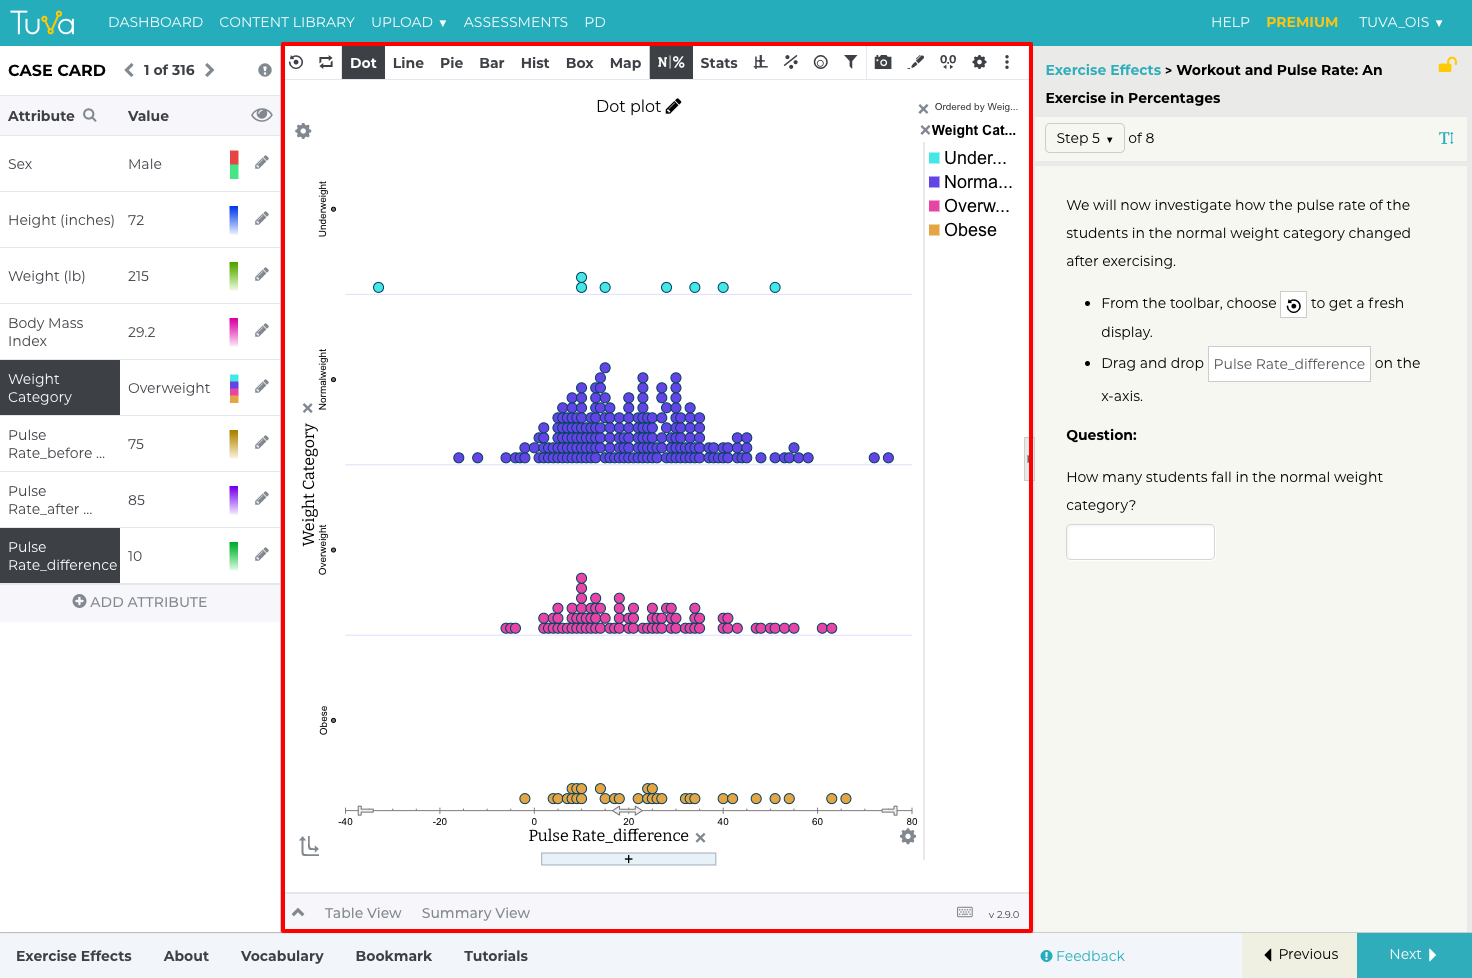This screenshot has width=1472, height=978.
Task: Open the Vocabulary tab
Action: 282,956
